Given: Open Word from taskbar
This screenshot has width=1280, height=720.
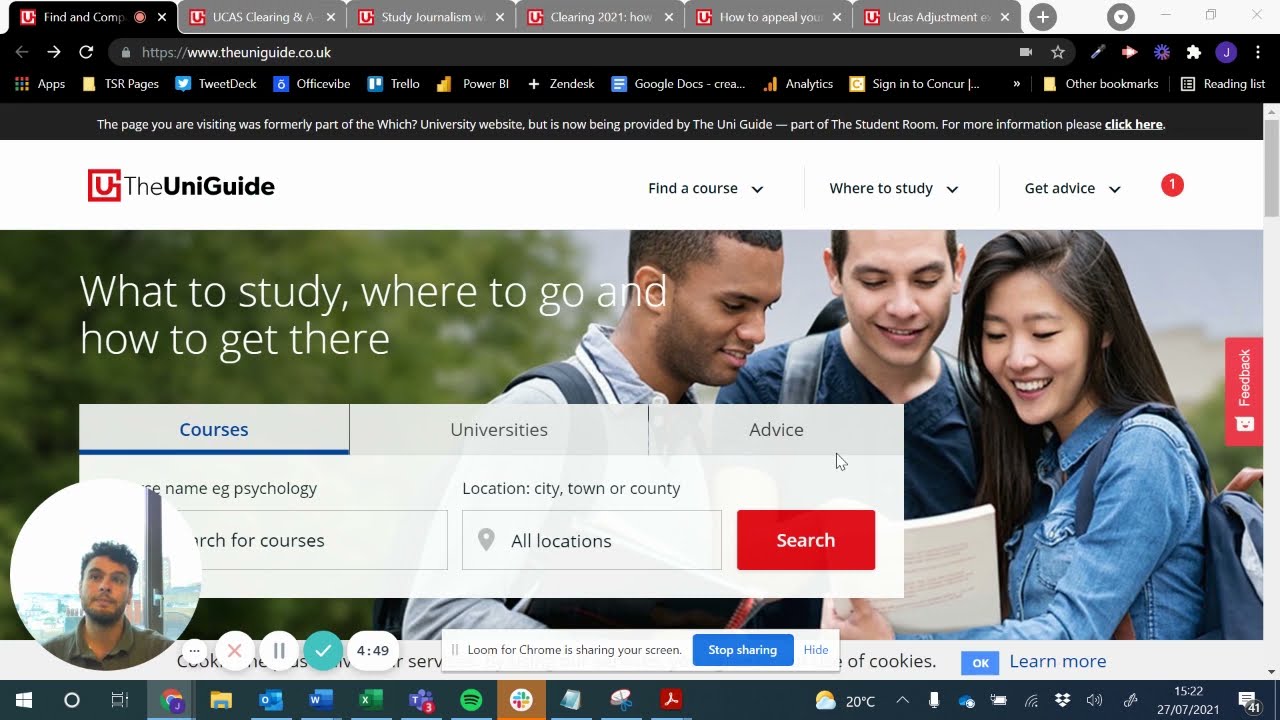Looking at the screenshot, I should (321, 700).
